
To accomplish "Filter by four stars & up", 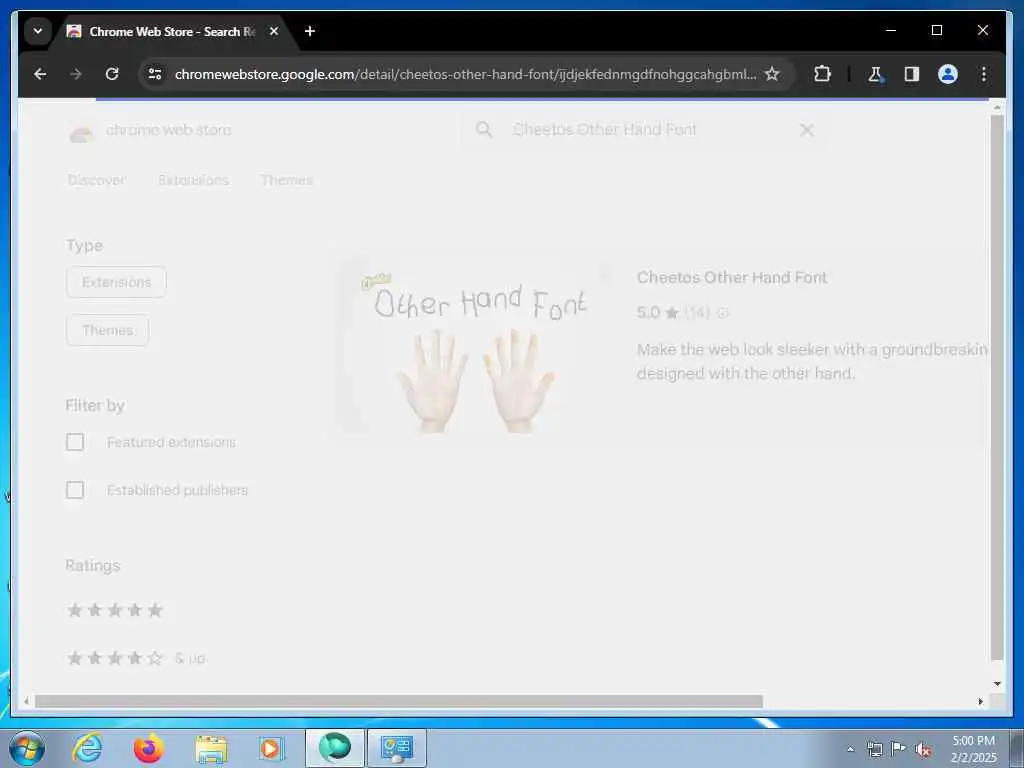I will click(136, 658).
